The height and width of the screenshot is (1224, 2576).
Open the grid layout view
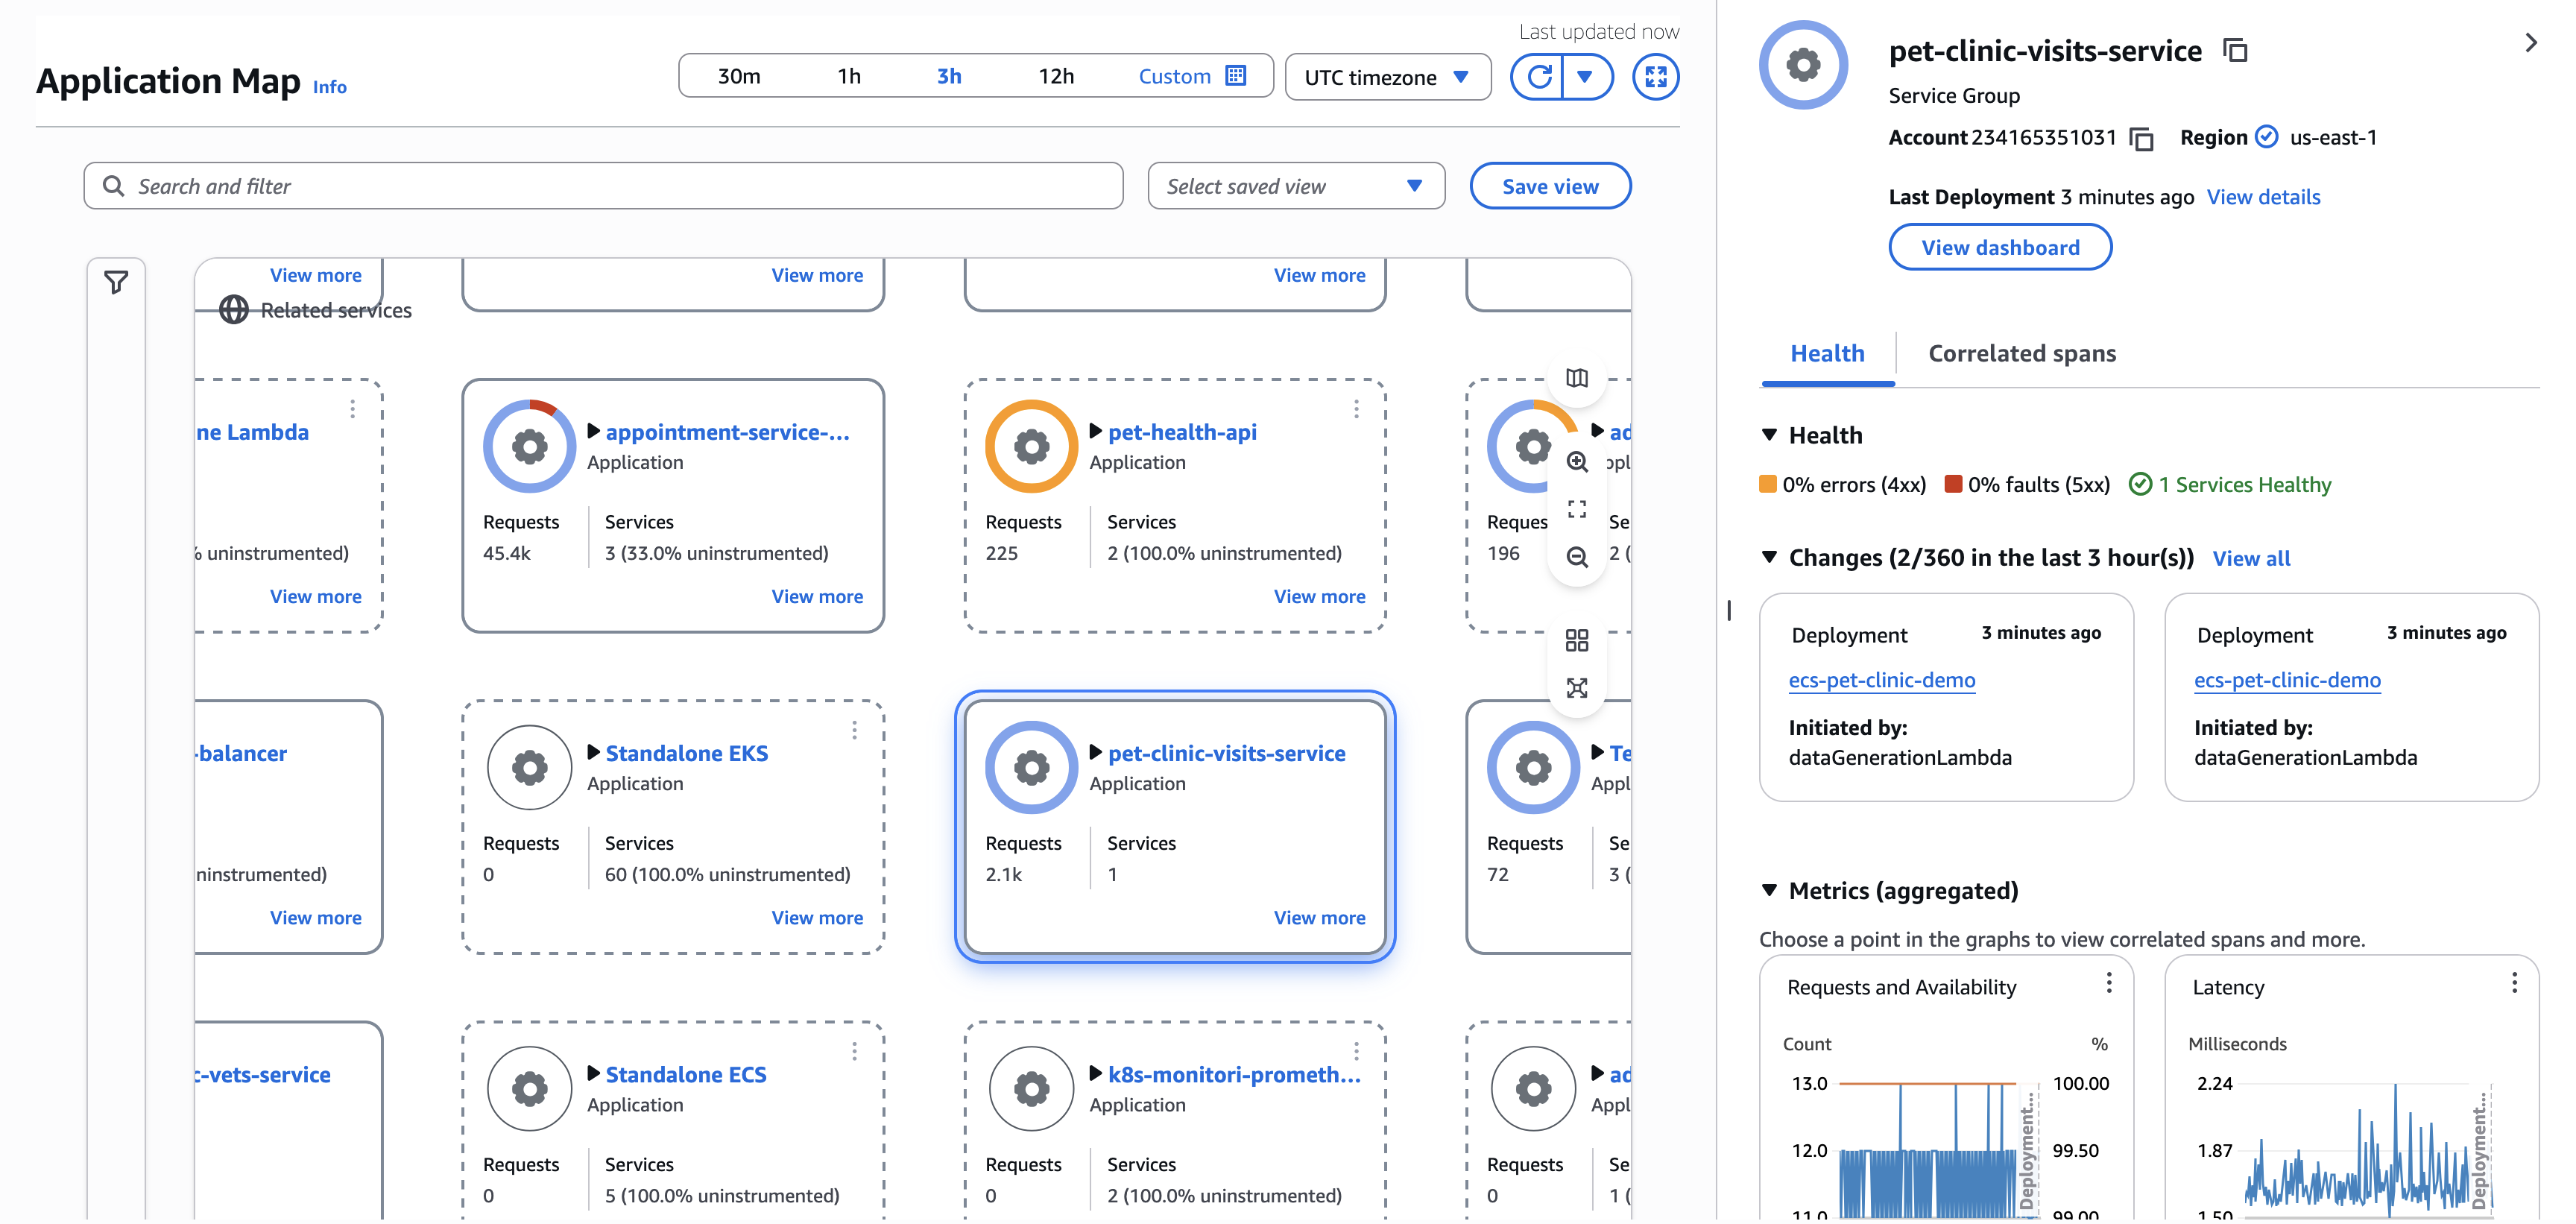(x=1578, y=640)
